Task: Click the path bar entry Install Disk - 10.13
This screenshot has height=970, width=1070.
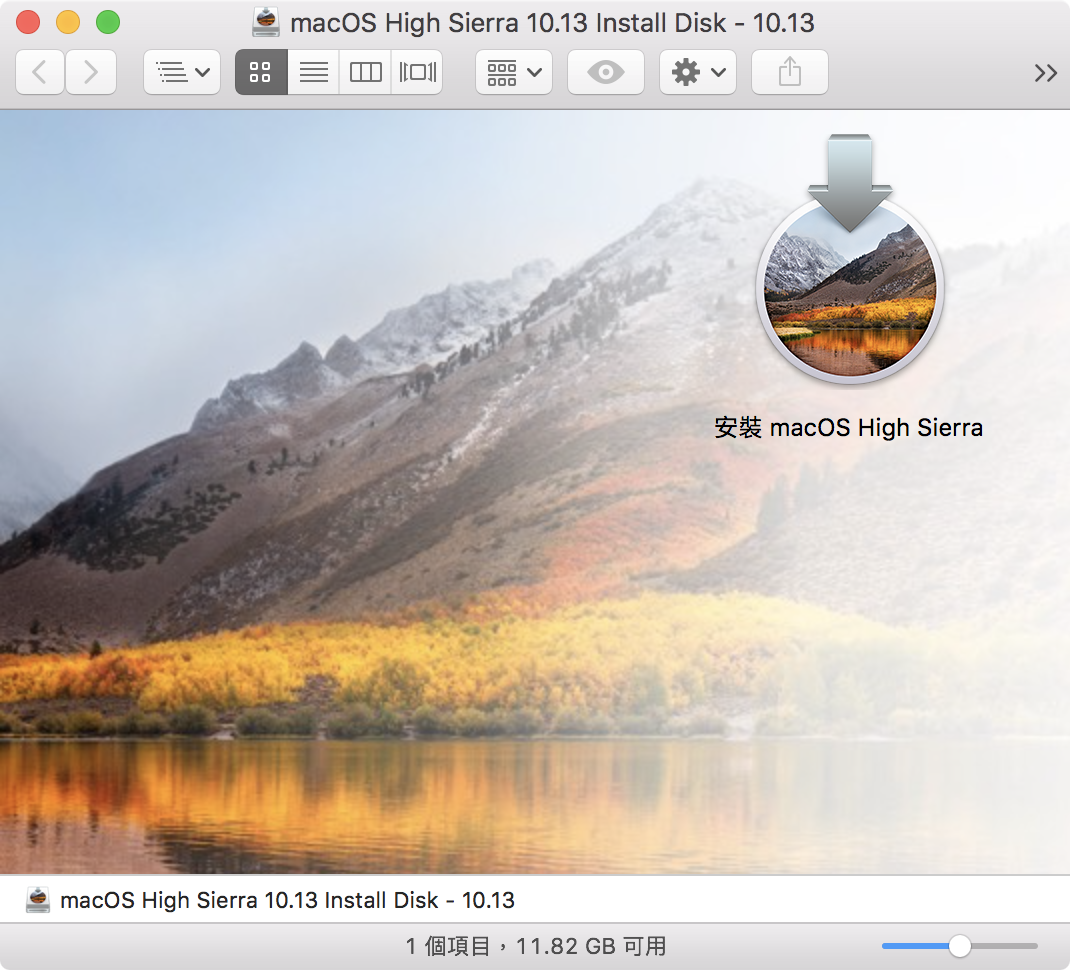Action: click(287, 900)
